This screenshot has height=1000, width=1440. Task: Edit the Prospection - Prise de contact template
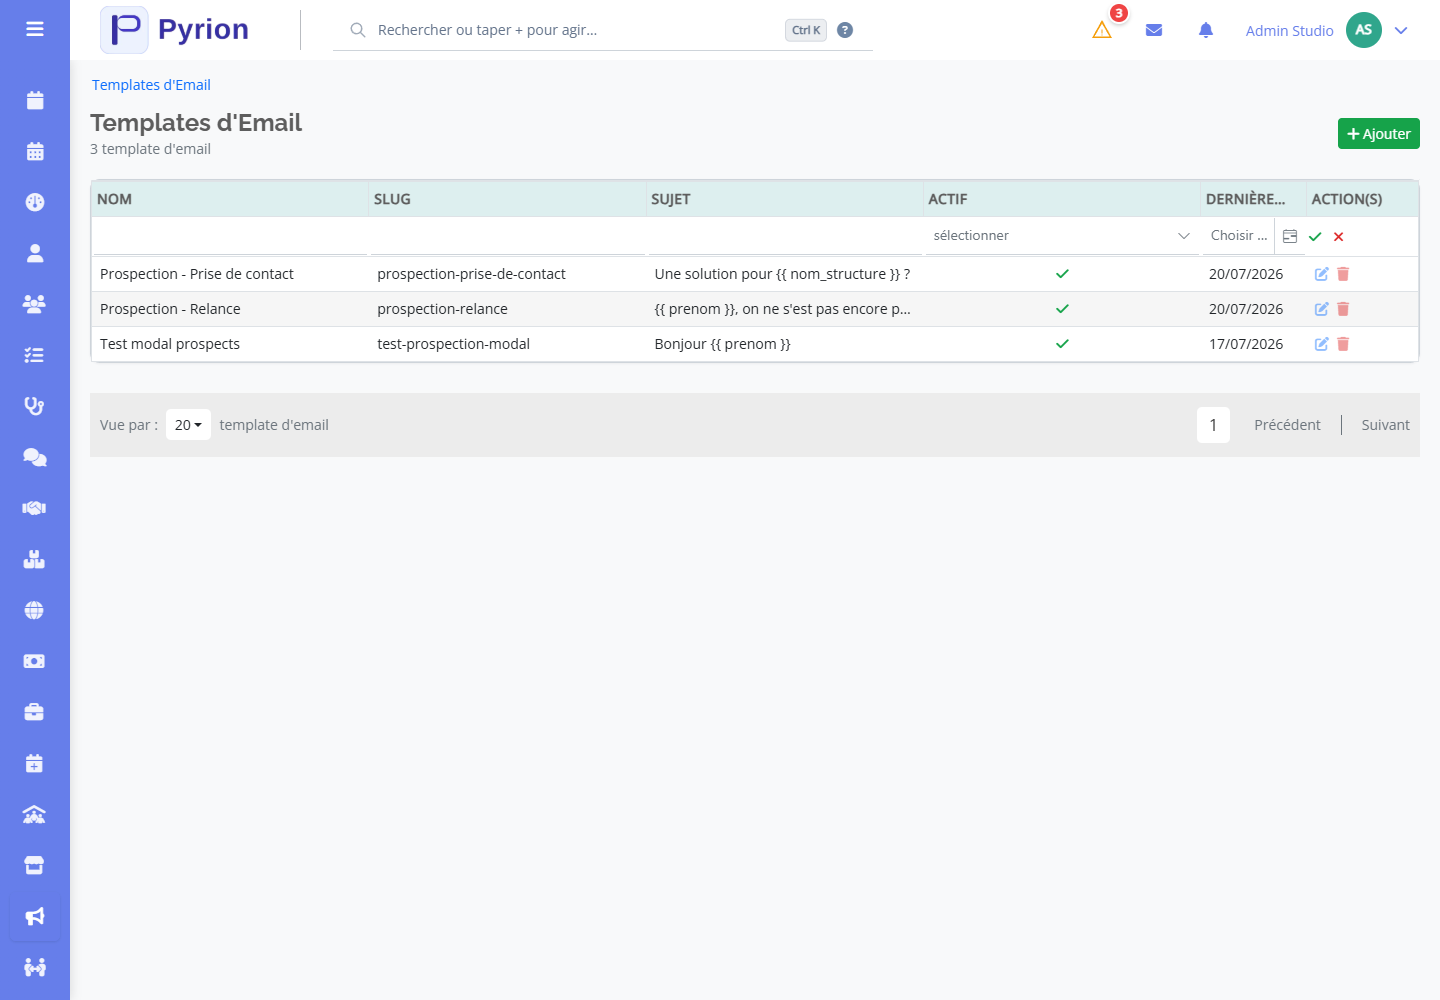coord(1321,274)
